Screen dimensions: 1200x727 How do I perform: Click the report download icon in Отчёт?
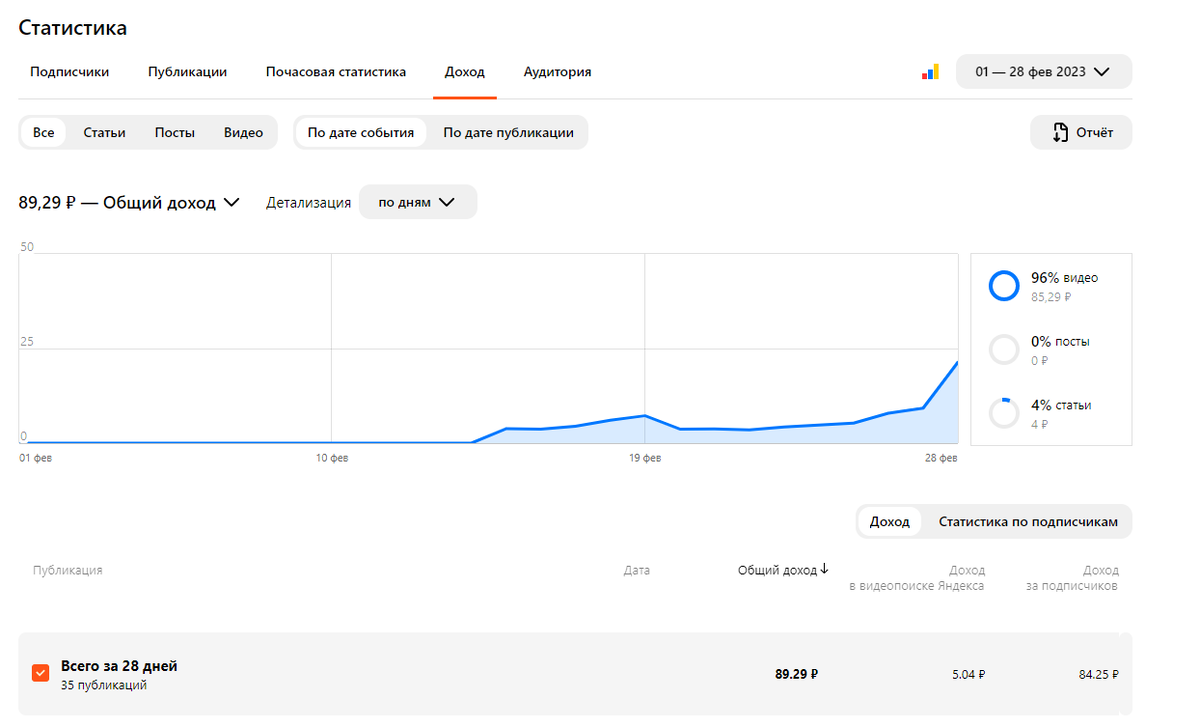(1060, 133)
